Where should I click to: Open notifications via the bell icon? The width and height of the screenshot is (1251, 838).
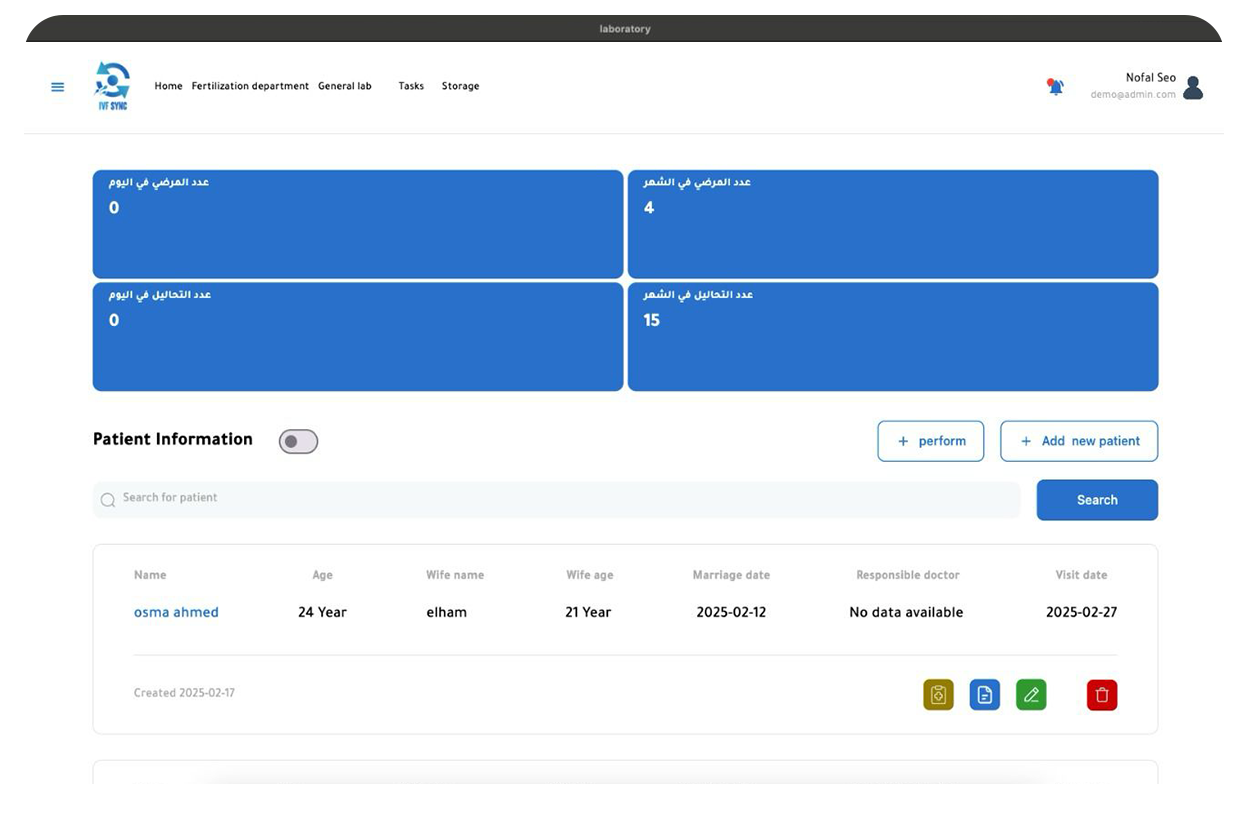[x=1055, y=87]
